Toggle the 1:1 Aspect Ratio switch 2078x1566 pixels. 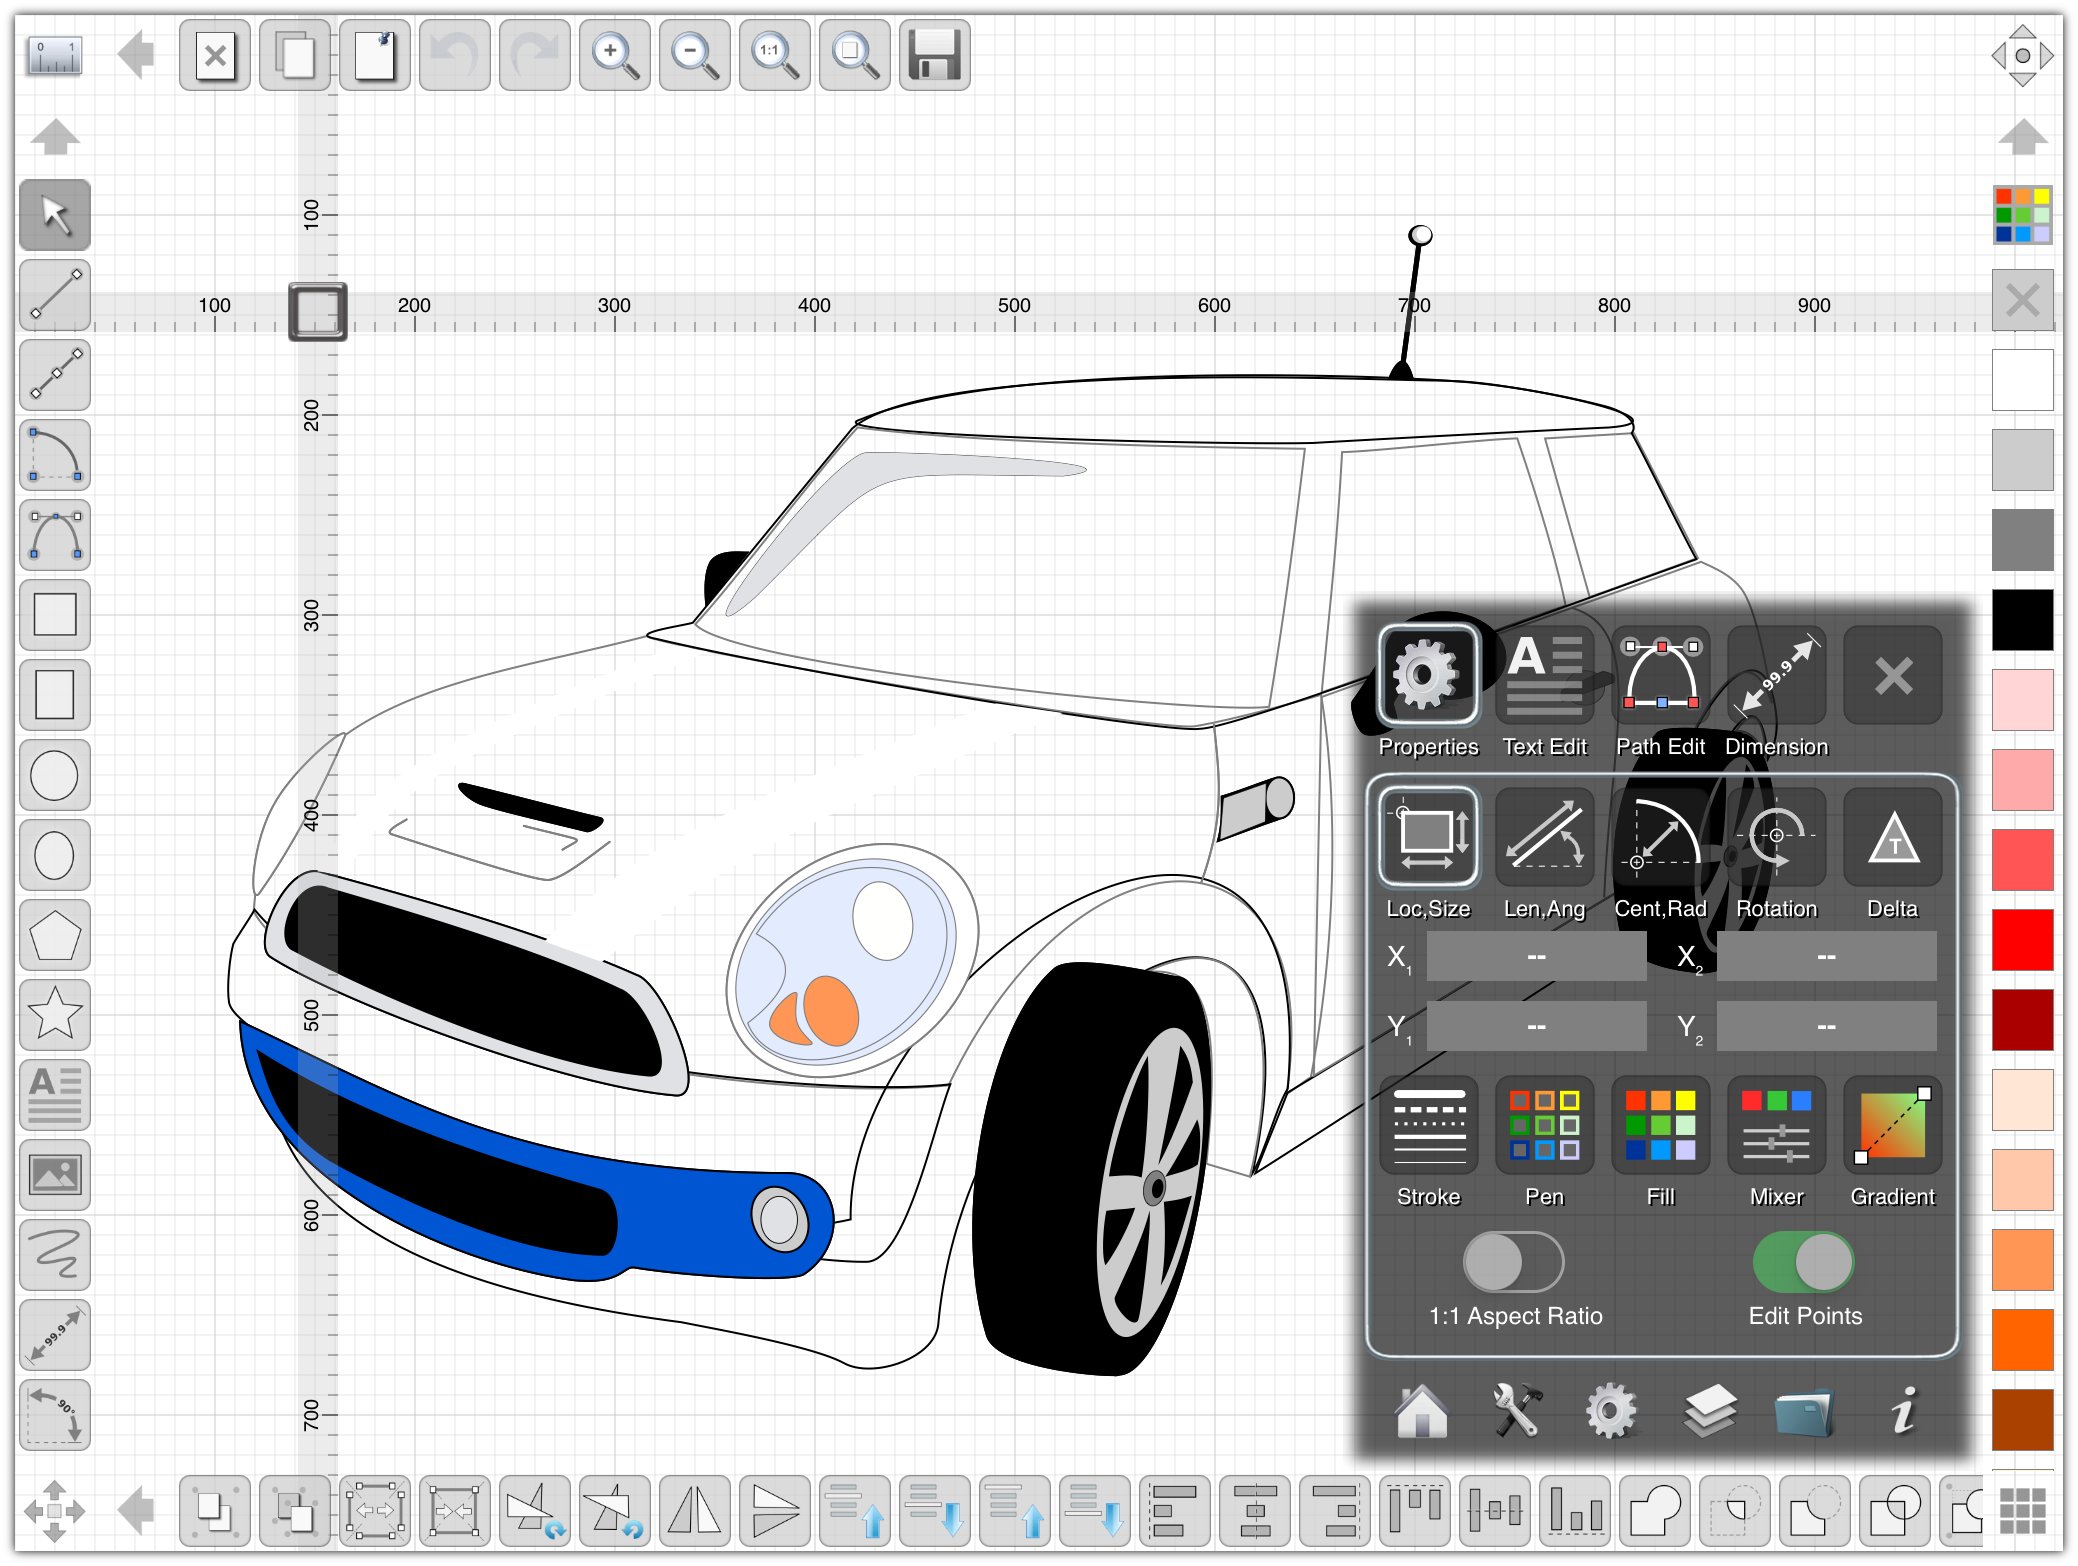pos(1513,1262)
